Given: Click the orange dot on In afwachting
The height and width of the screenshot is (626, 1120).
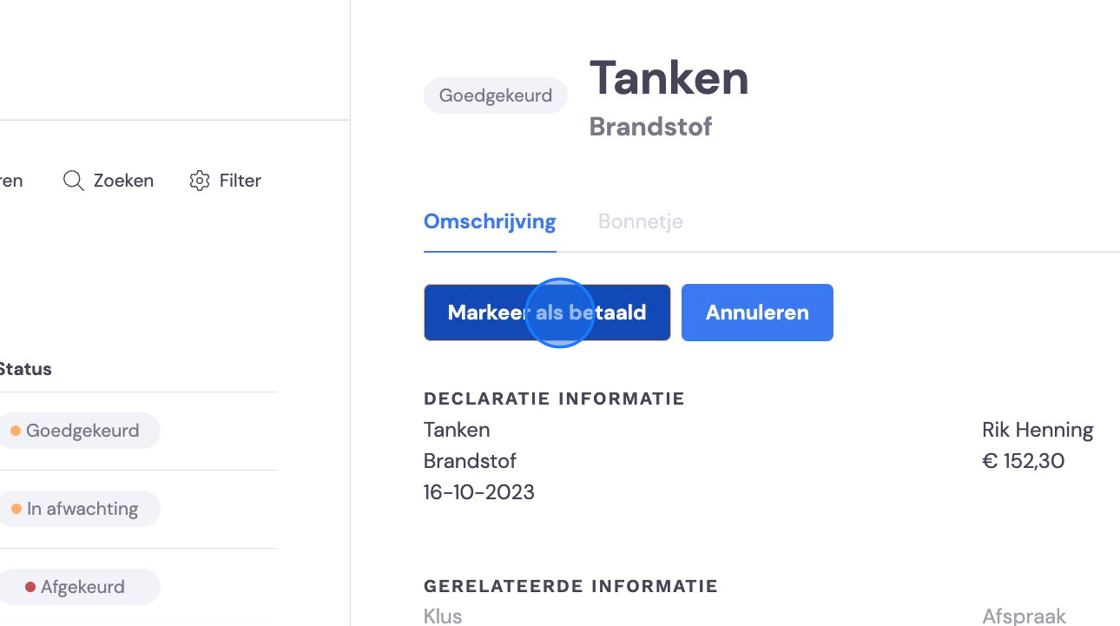Looking at the screenshot, I should (x=16, y=509).
